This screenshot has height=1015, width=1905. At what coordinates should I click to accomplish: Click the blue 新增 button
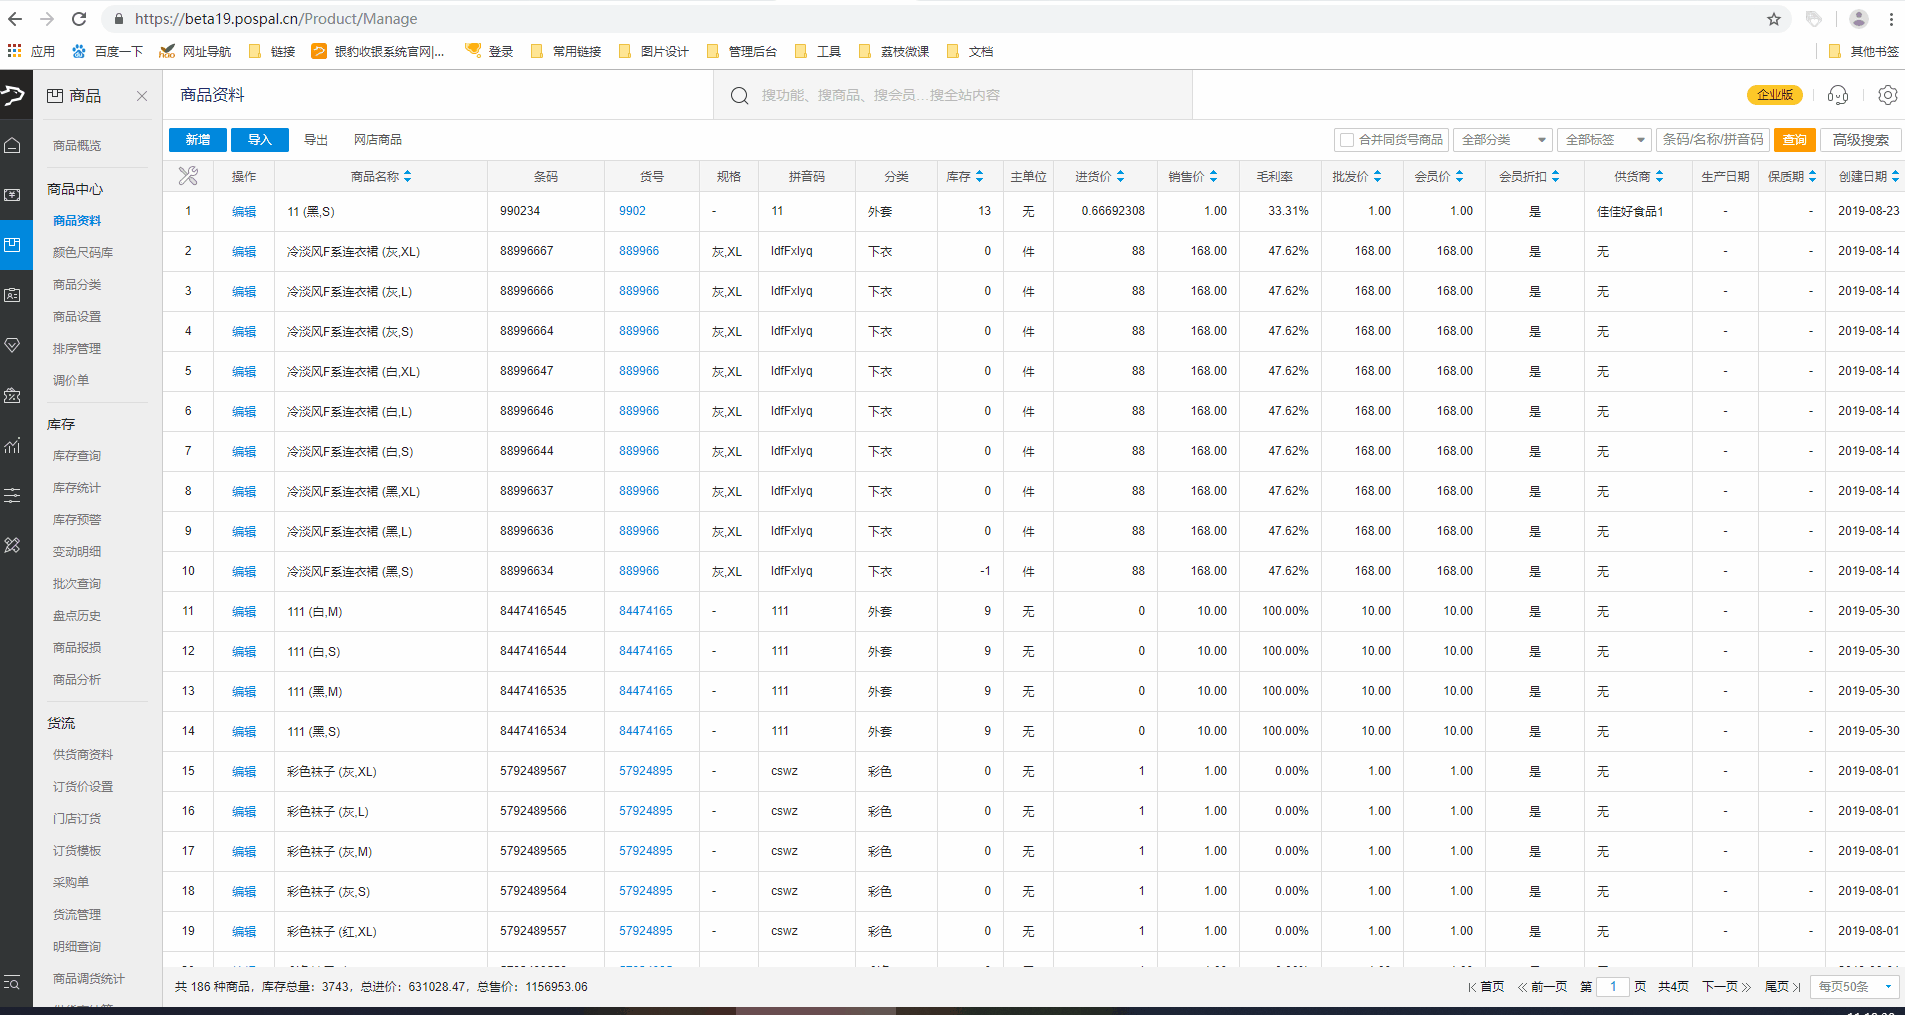click(197, 140)
